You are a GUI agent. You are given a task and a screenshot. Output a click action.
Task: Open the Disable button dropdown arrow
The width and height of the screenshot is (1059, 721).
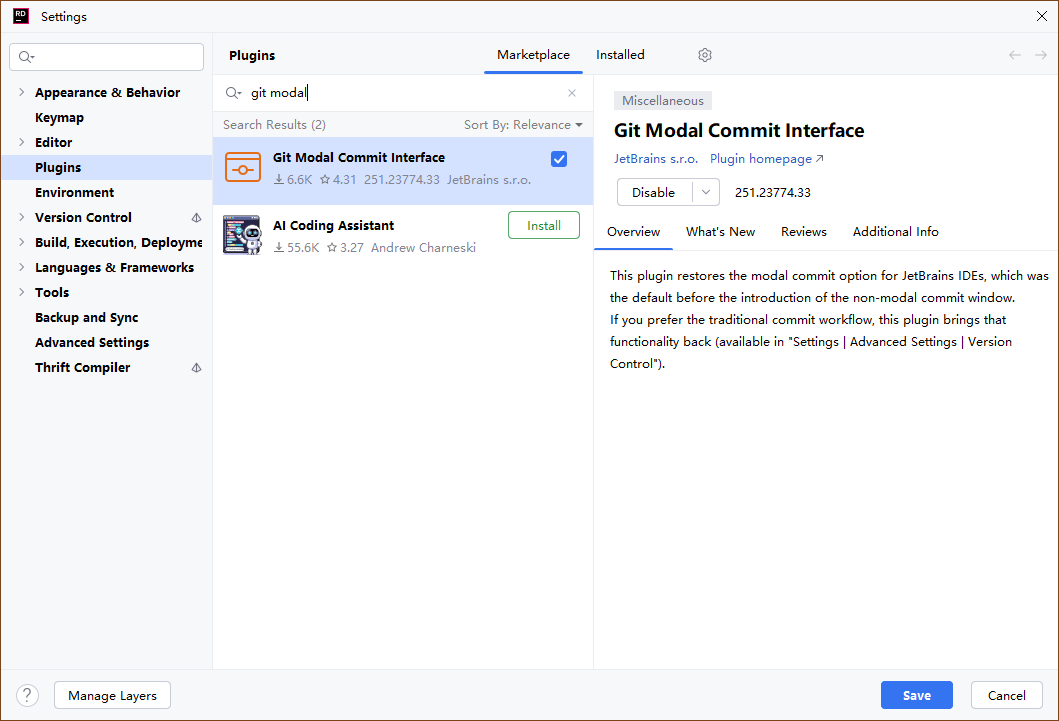pos(706,192)
